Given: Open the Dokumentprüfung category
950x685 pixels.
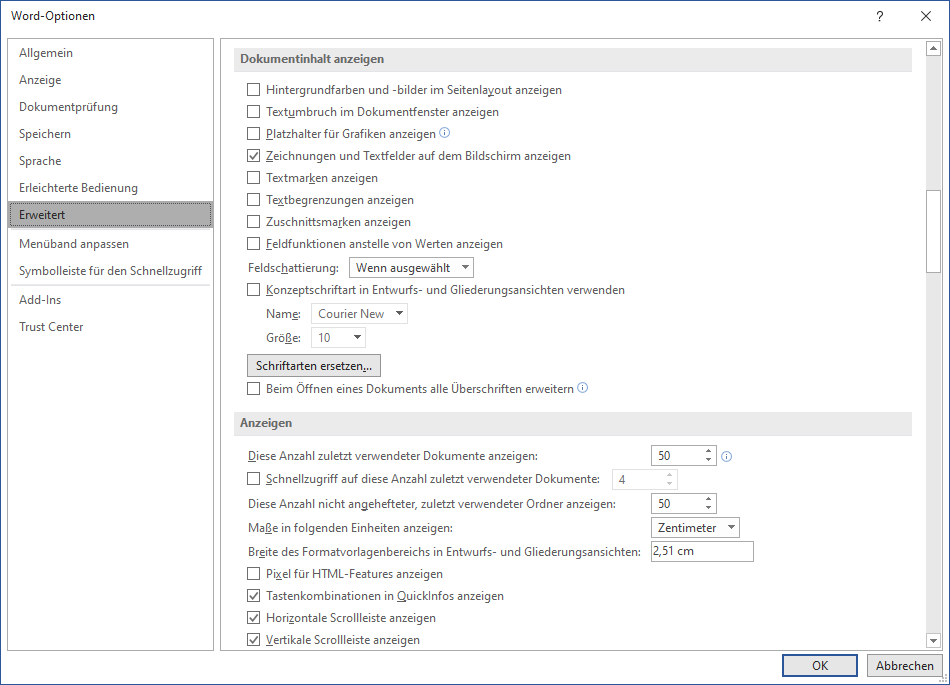Looking at the screenshot, I should coord(110,107).
